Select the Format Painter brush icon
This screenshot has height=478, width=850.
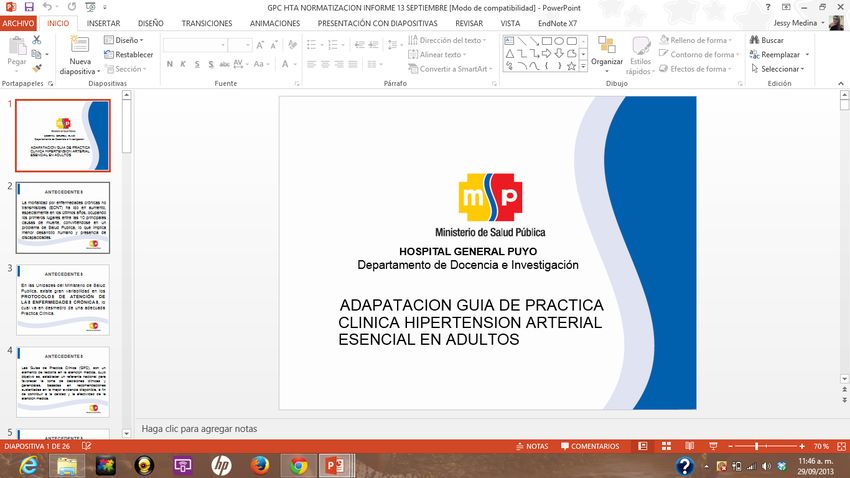pos(37,68)
